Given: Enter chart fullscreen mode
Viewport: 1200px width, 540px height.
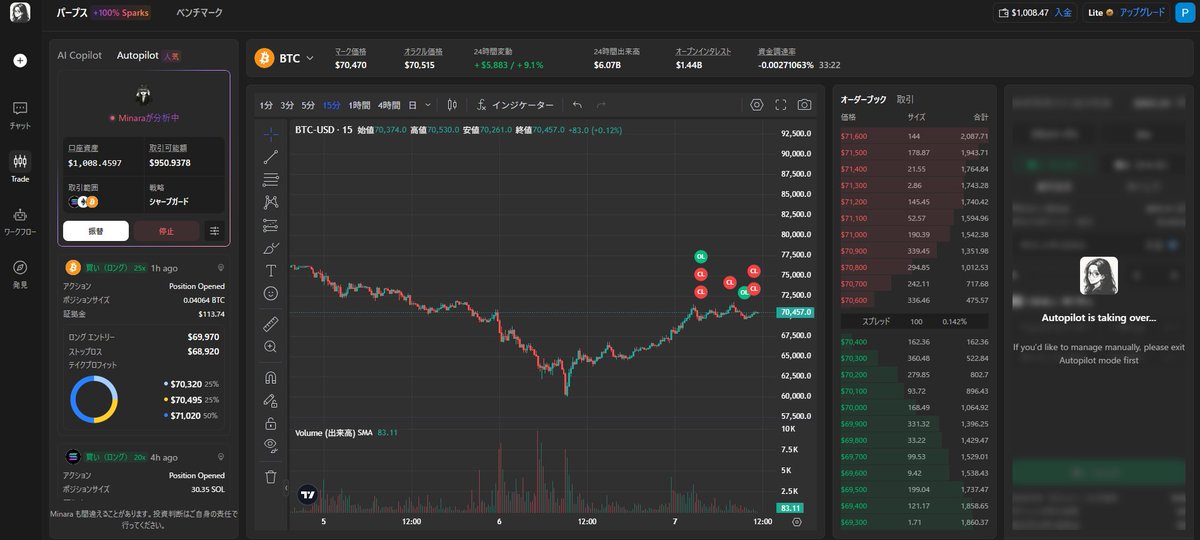Looking at the screenshot, I should (x=781, y=105).
